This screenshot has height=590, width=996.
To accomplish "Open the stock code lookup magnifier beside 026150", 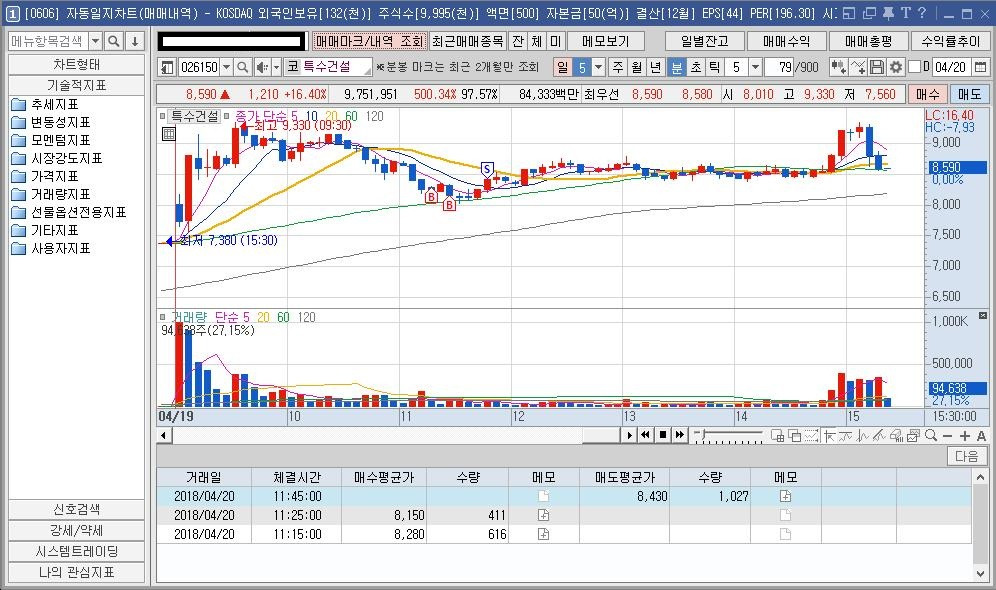I will point(243,67).
